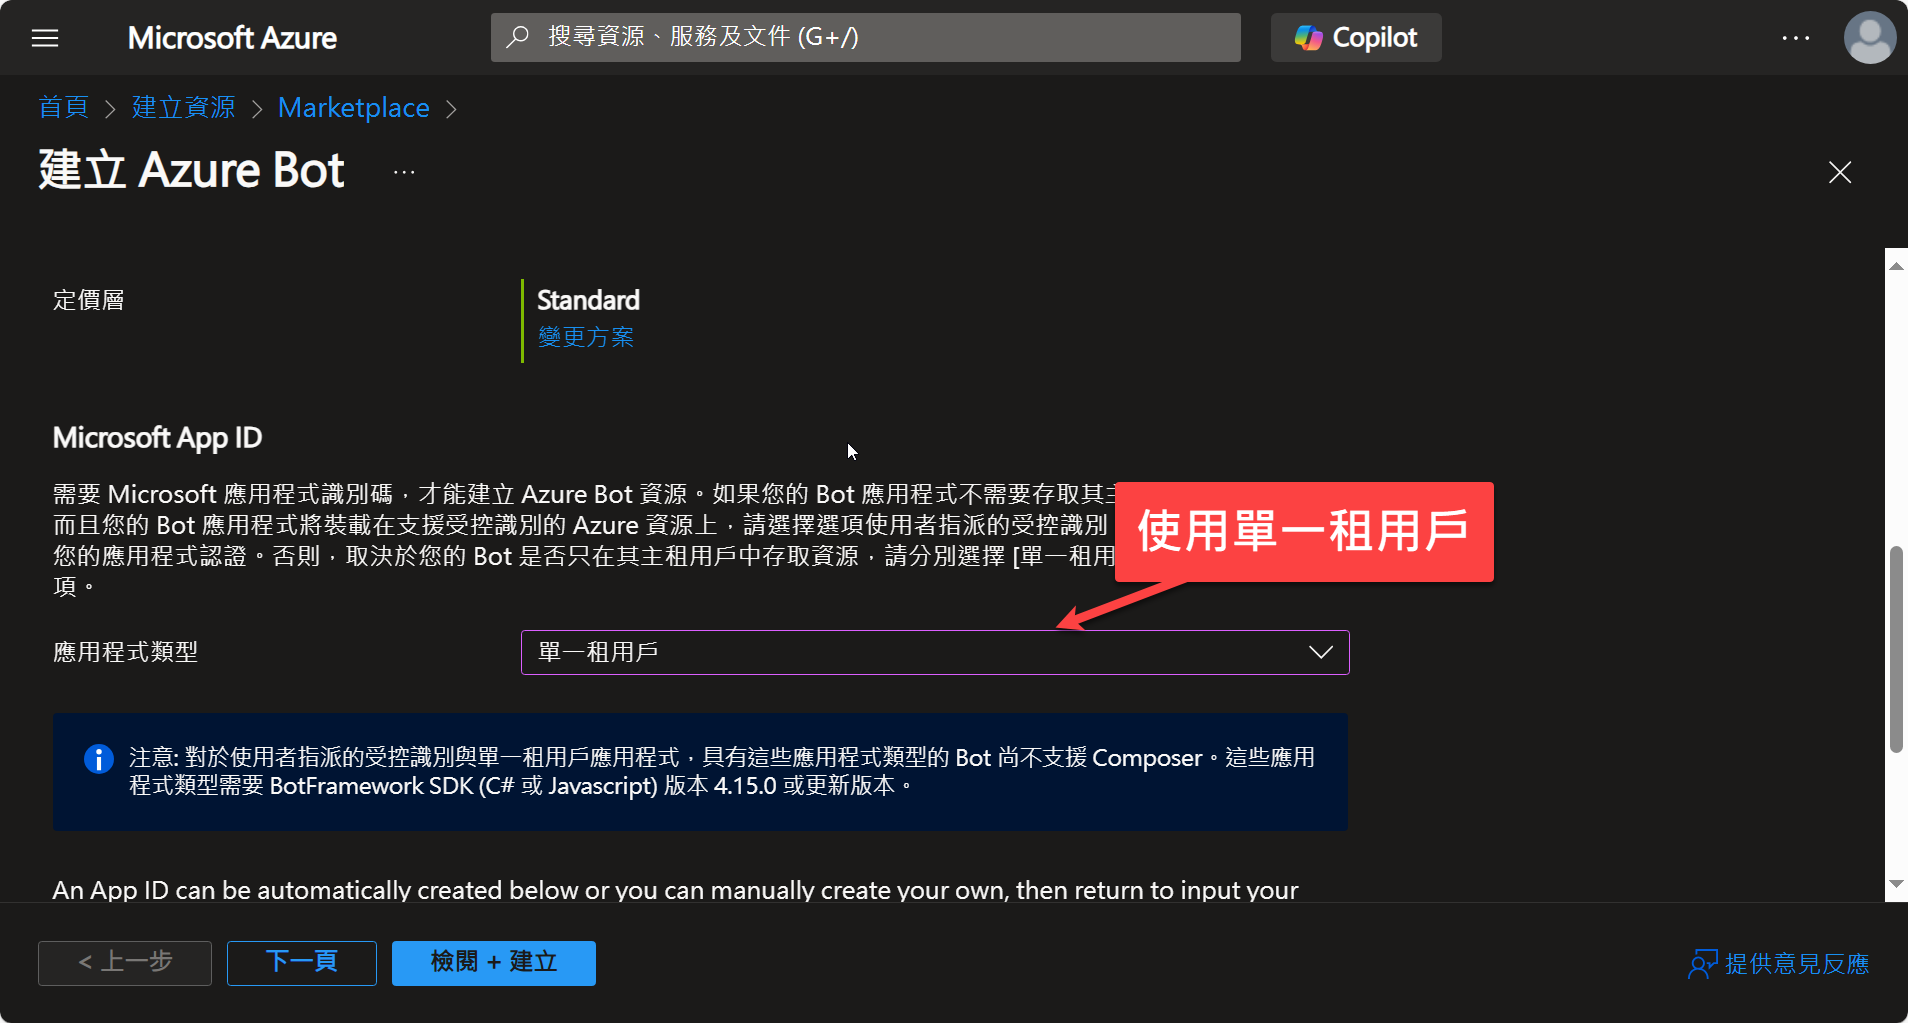Viewport: 1908px width, 1023px height.
Task: Open the top-bar more options ellipsis
Action: [x=1795, y=38]
